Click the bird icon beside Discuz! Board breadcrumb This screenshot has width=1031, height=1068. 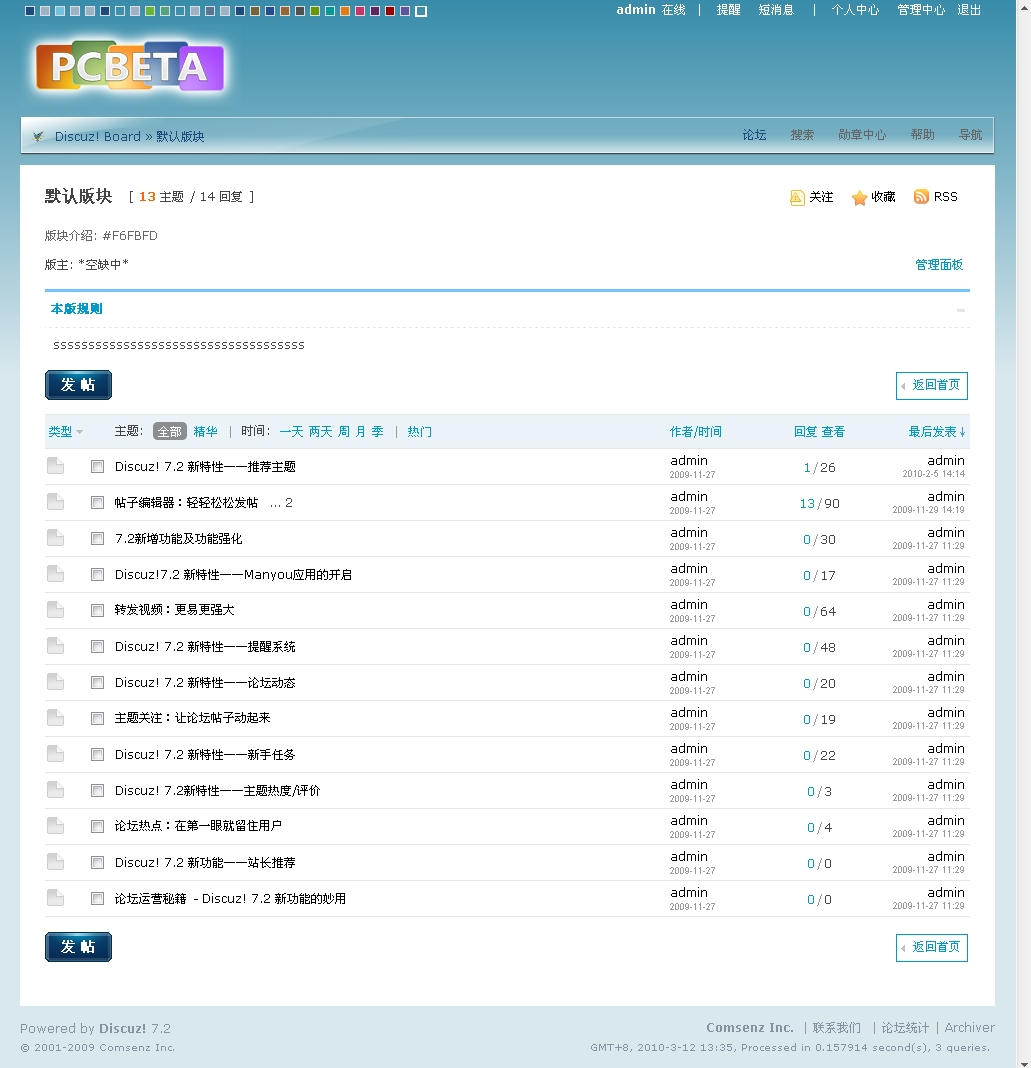pos(38,136)
